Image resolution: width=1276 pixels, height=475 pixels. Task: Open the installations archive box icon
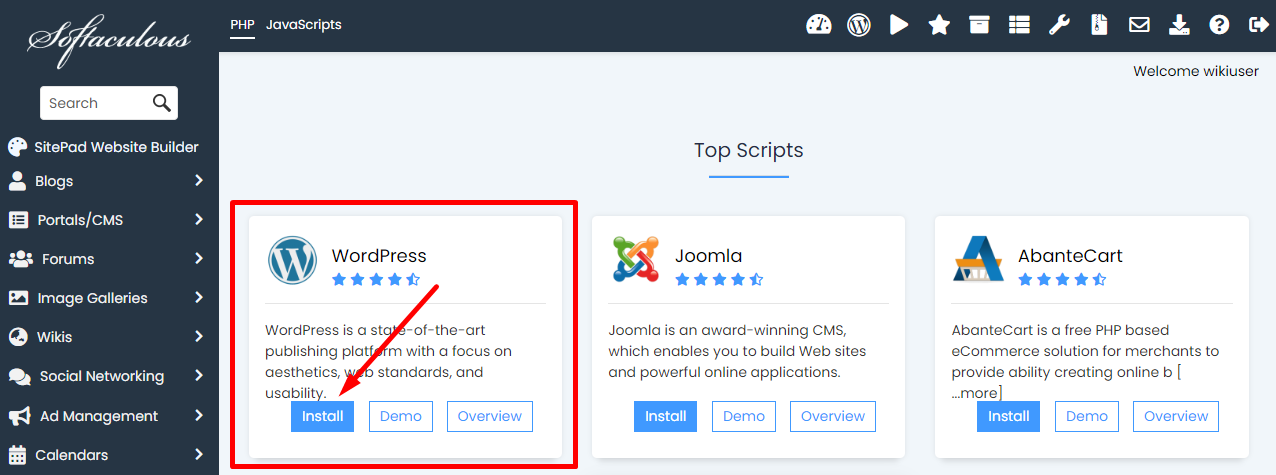click(979, 25)
